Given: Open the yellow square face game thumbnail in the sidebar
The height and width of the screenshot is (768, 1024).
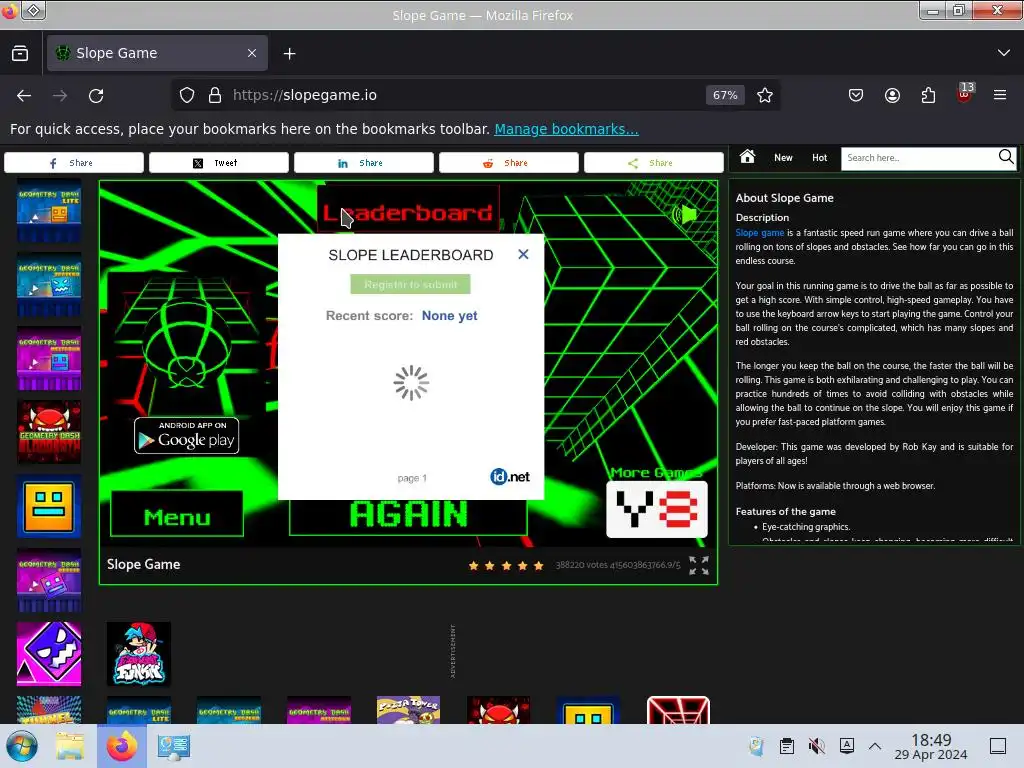Looking at the screenshot, I should coord(49,506).
